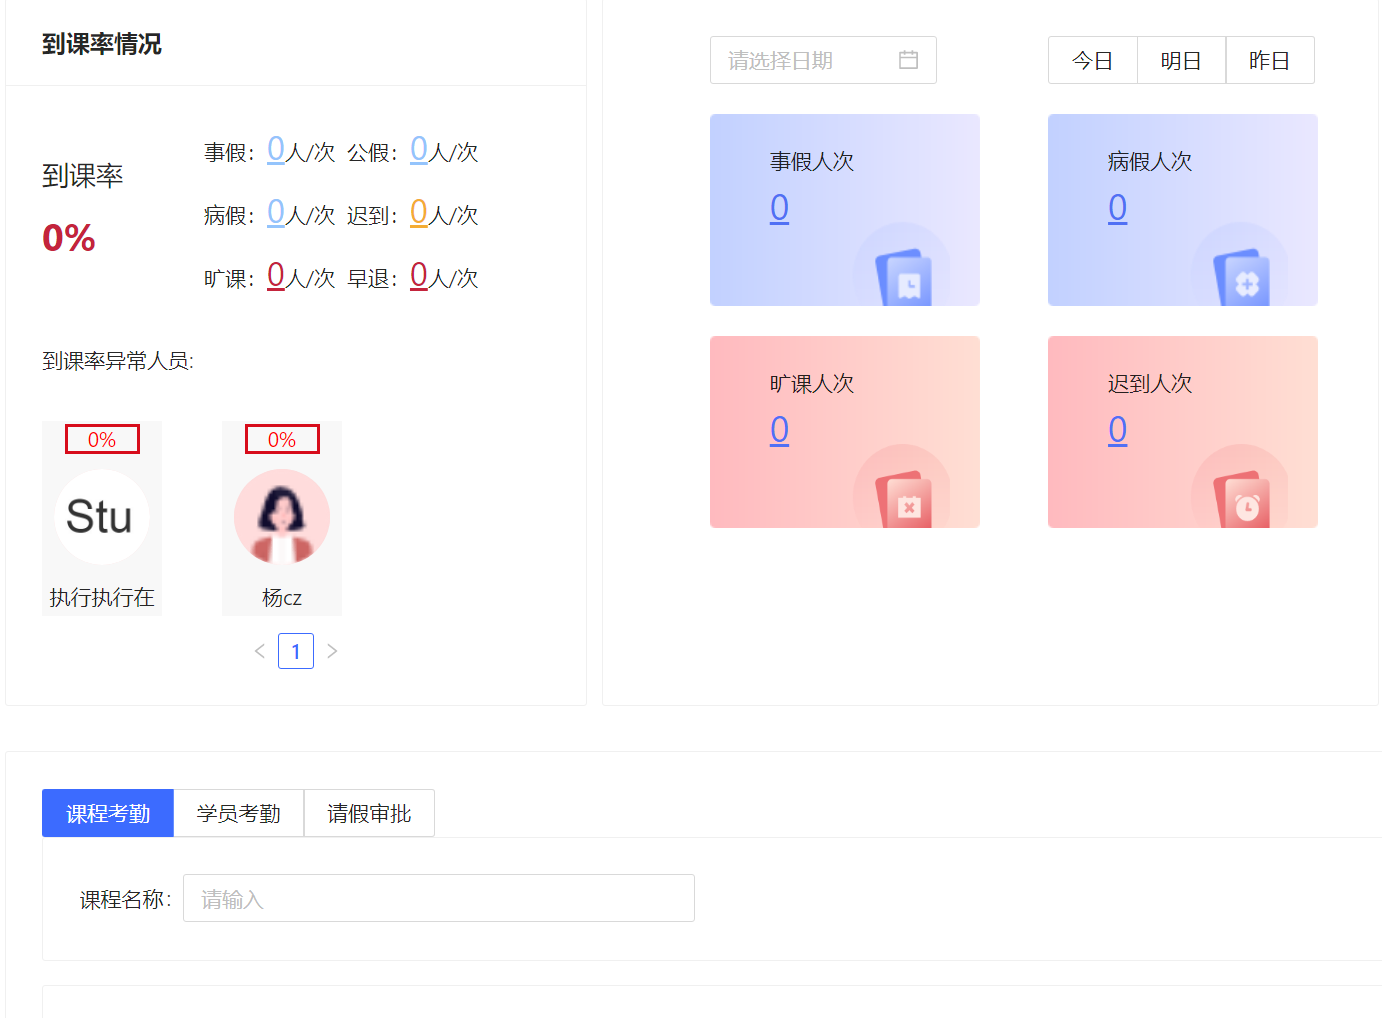Open the 请选择日期 date picker
The image size is (1382, 1018).
pos(805,60)
